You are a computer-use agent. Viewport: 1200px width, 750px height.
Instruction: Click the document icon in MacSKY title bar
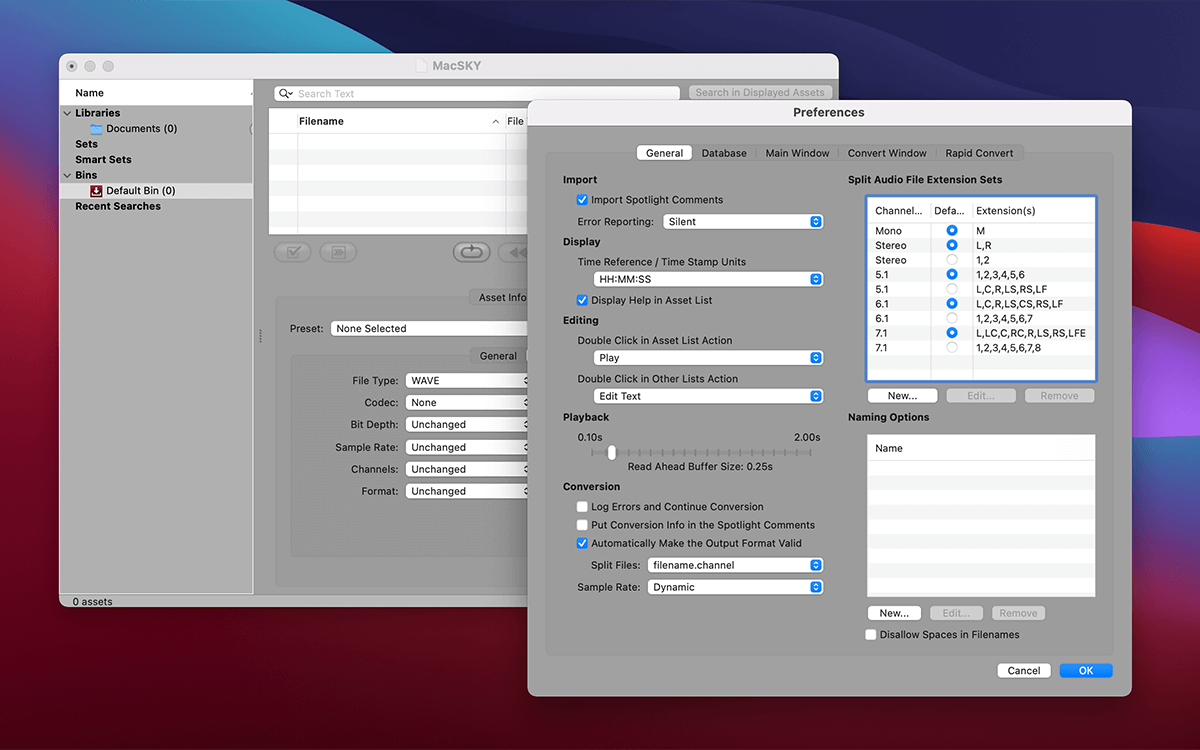point(421,66)
